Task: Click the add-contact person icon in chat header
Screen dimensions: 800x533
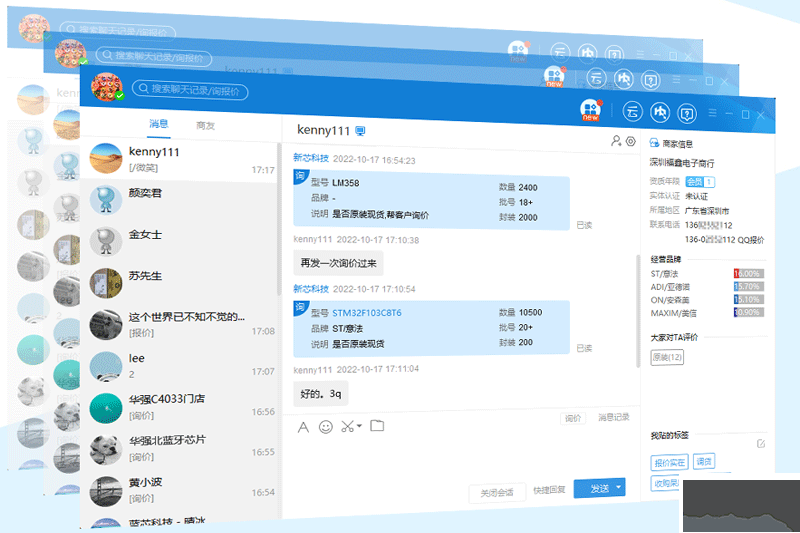Action: tap(616, 140)
